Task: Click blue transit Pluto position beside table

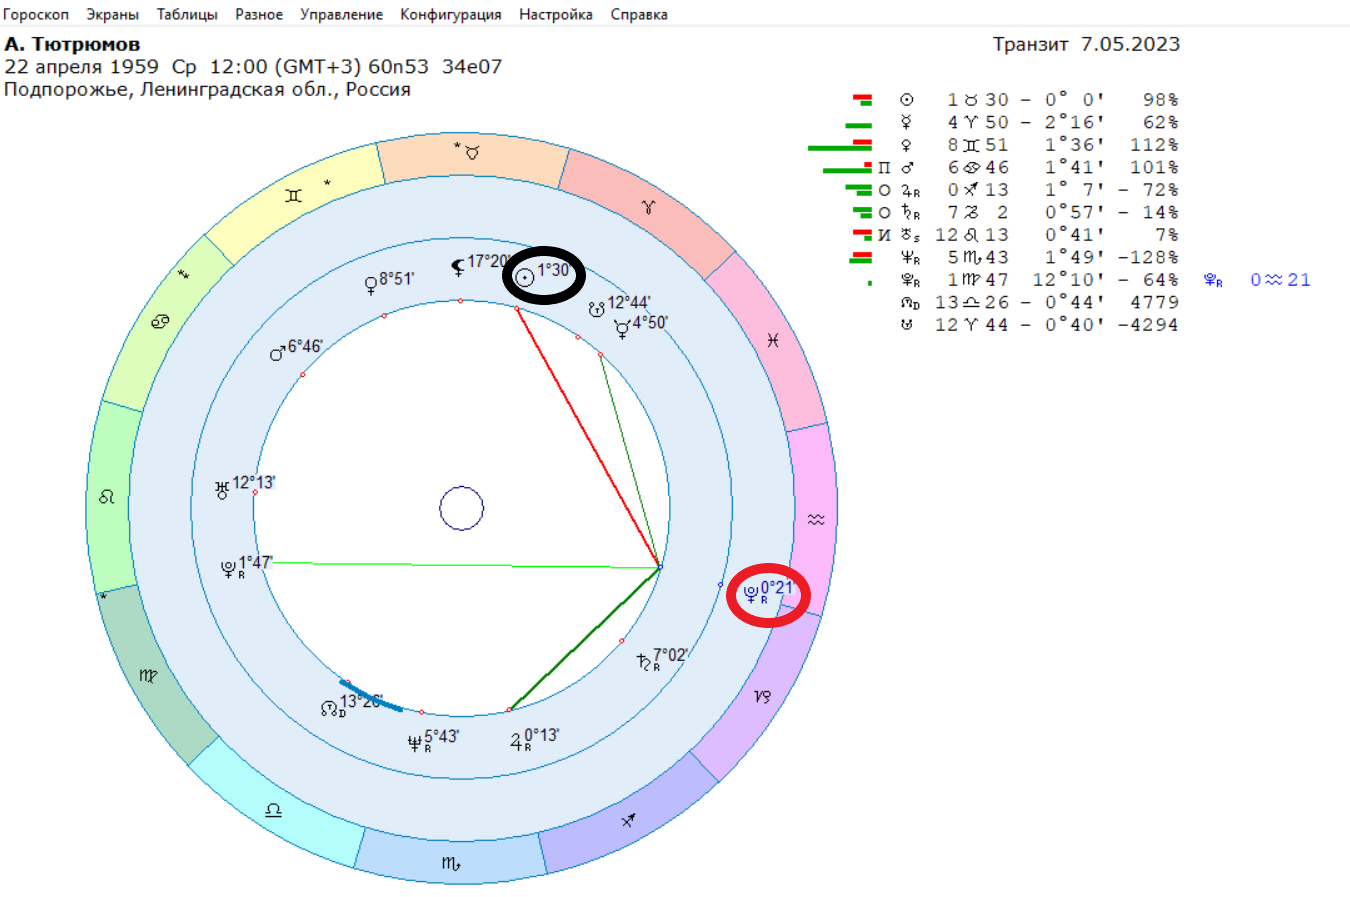Action: (1258, 280)
